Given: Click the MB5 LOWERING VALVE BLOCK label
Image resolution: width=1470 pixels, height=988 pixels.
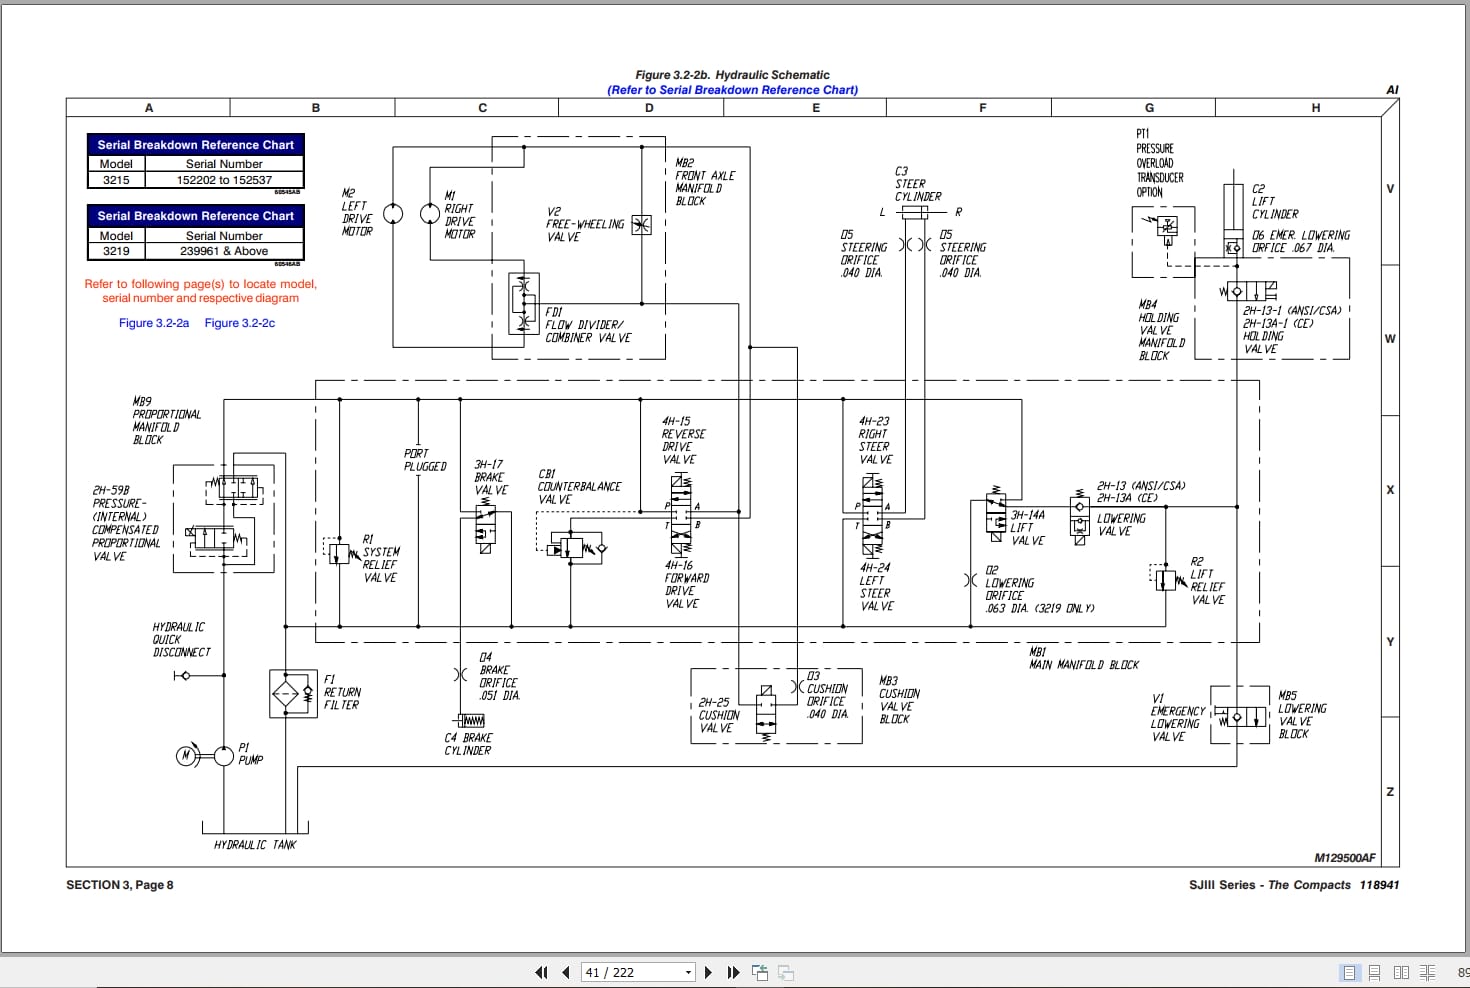Looking at the screenshot, I should tap(1302, 715).
